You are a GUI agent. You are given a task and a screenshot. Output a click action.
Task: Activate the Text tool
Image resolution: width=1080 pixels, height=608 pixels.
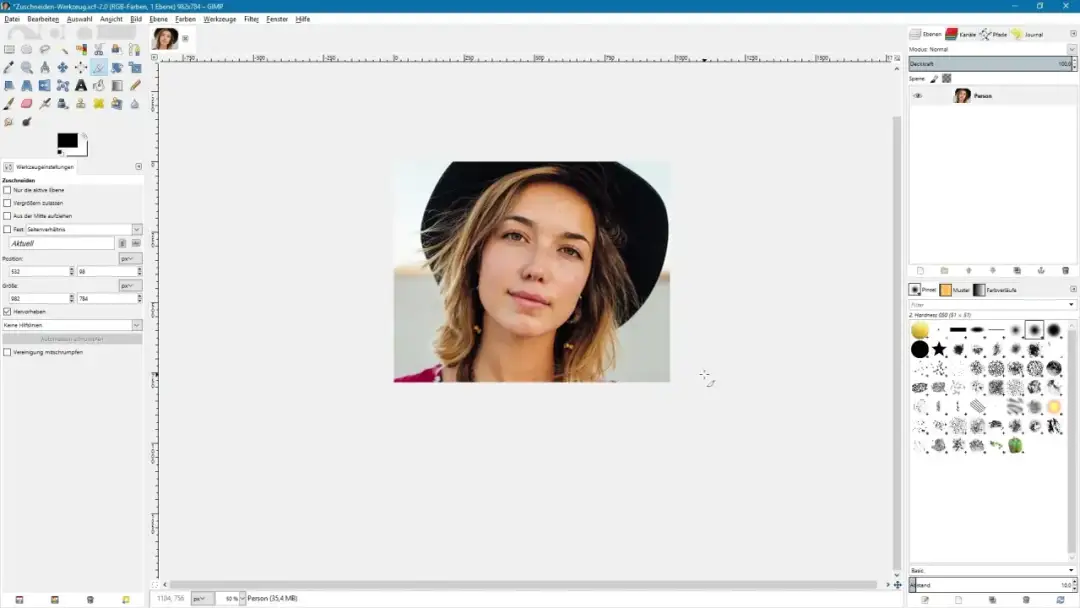(x=81, y=85)
